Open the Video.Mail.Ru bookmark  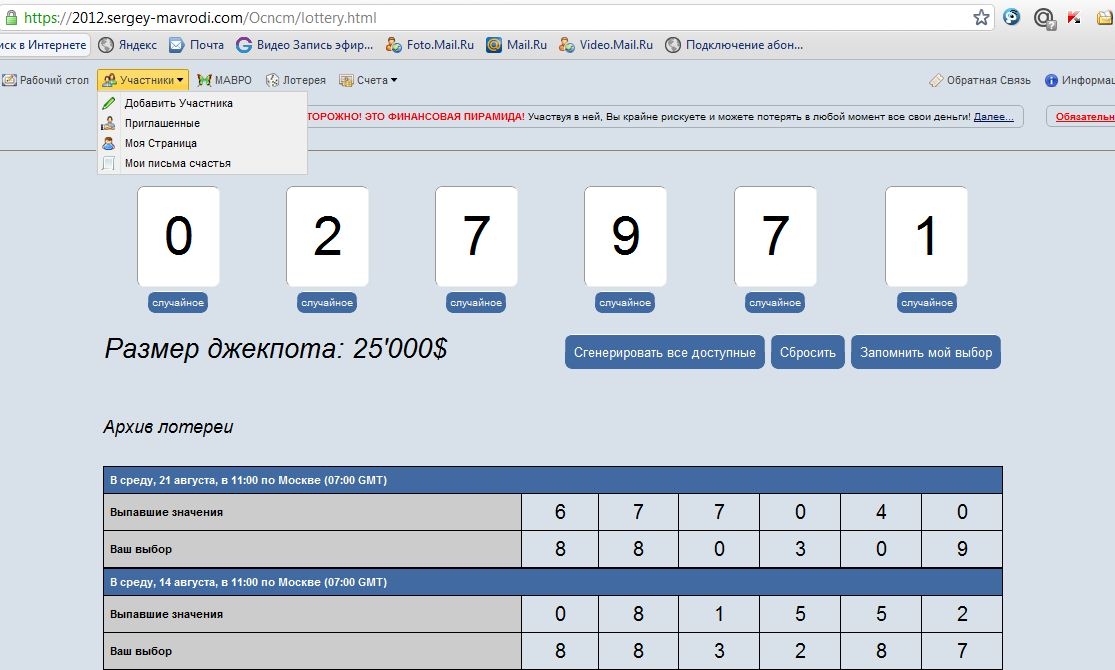[x=606, y=45]
